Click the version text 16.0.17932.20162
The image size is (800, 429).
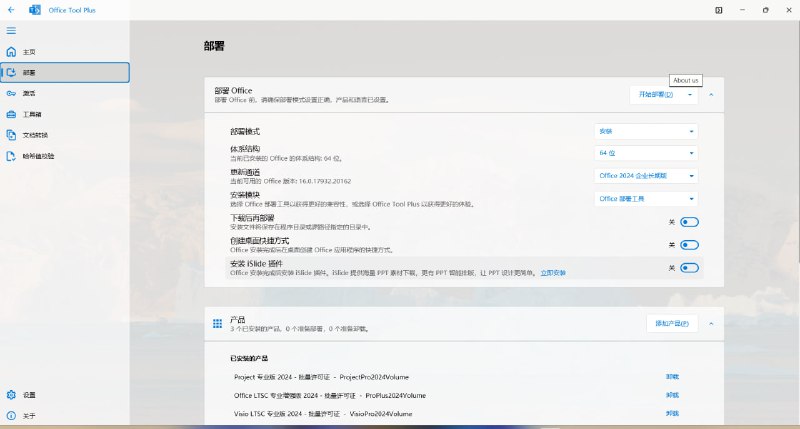click(x=324, y=181)
